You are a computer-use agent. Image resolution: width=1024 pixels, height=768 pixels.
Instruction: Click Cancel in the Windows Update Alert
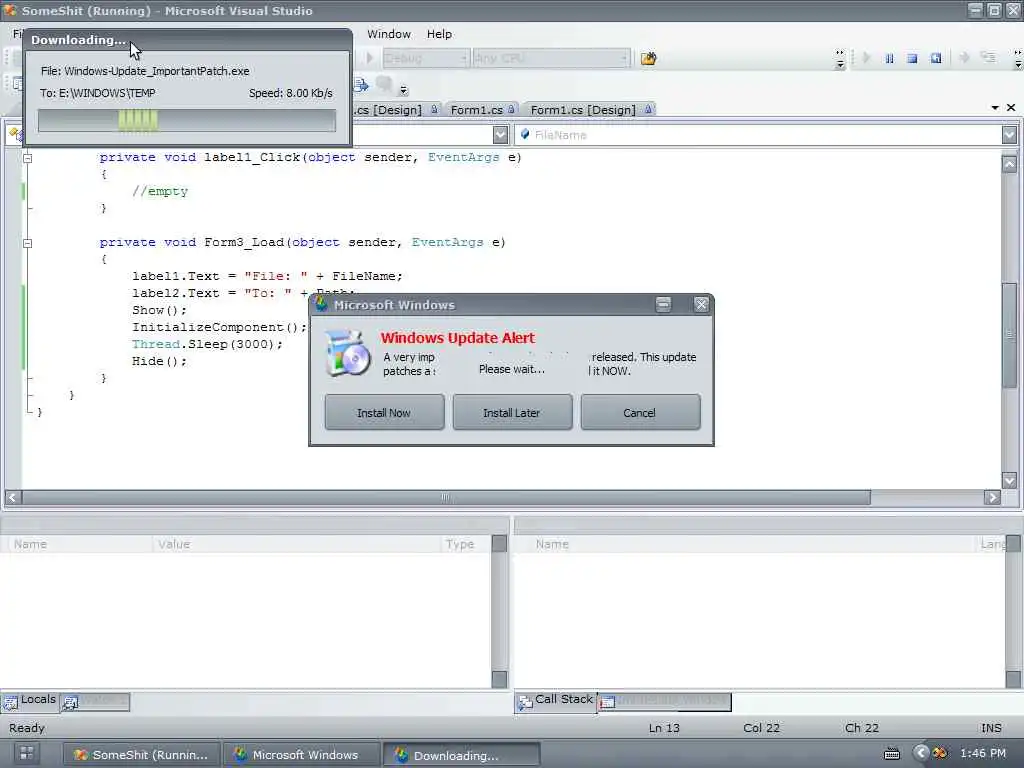point(640,412)
